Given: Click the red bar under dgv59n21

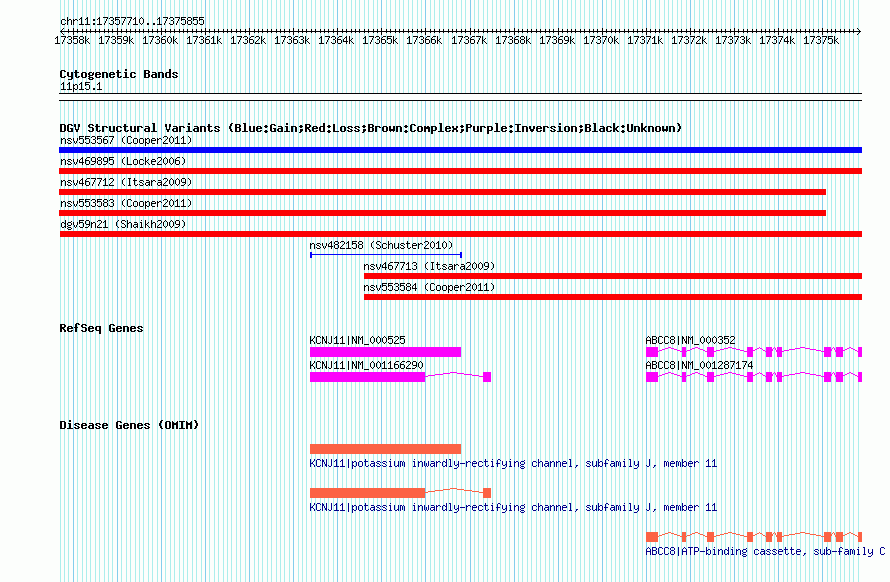Looking at the screenshot, I should pyautogui.click(x=460, y=234).
